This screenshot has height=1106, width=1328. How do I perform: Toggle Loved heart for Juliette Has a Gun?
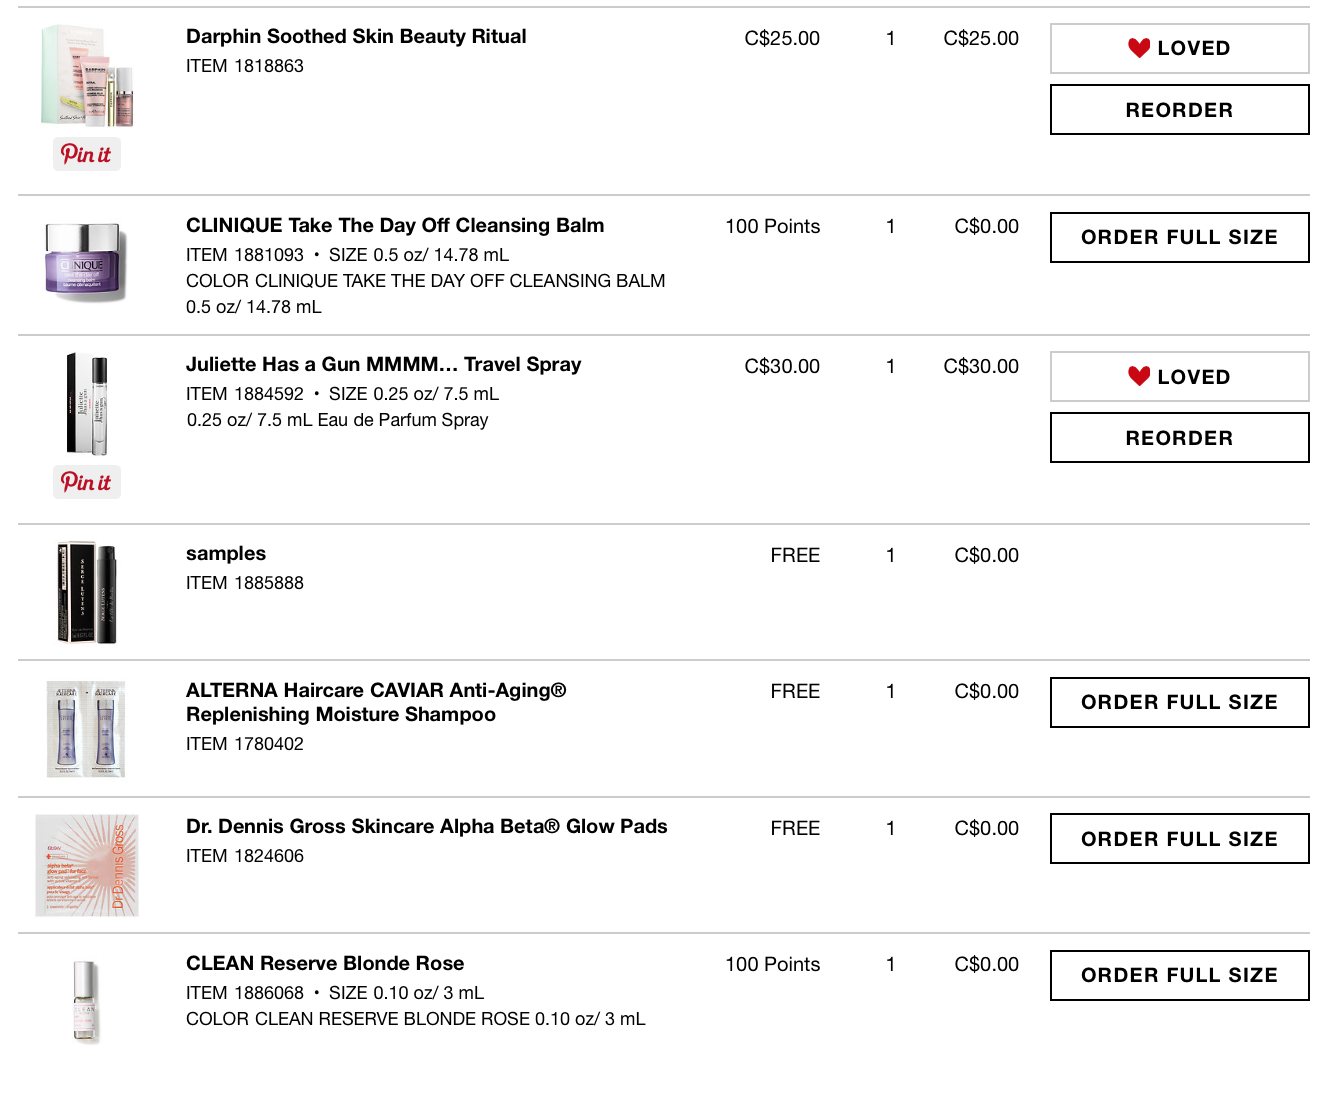pyautogui.click(x=1179, y=377)
